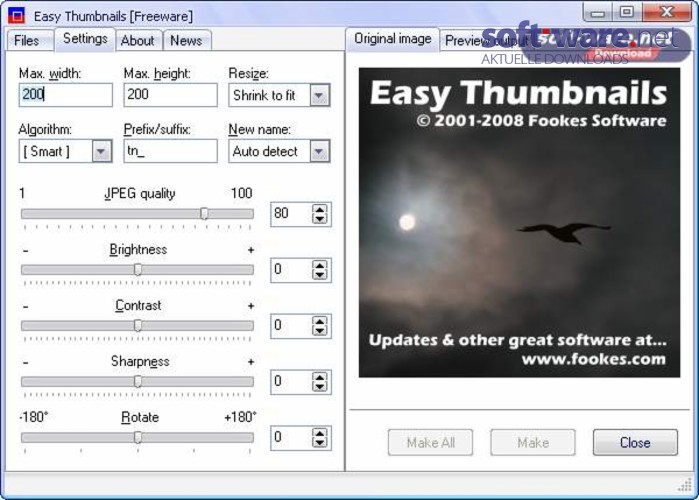Image resolution: width=699 pixels, height=500 pixels.
Task: Expand the Algorithm dropdown arrow
Action: click(x=101, y=151)
